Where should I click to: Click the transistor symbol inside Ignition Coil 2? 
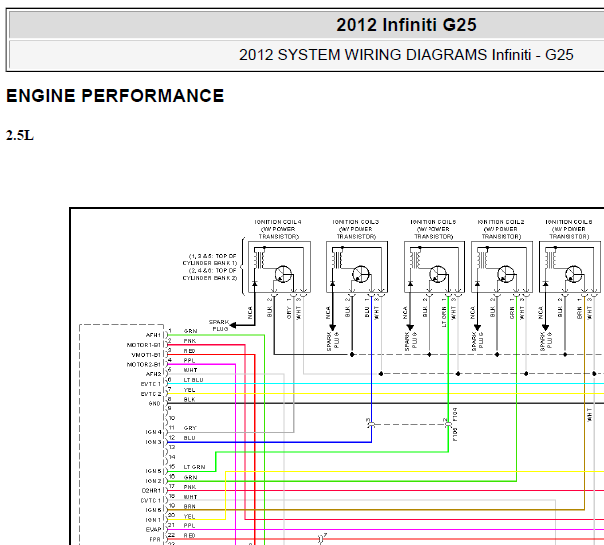pyautogui.click(x=505, y=275)
